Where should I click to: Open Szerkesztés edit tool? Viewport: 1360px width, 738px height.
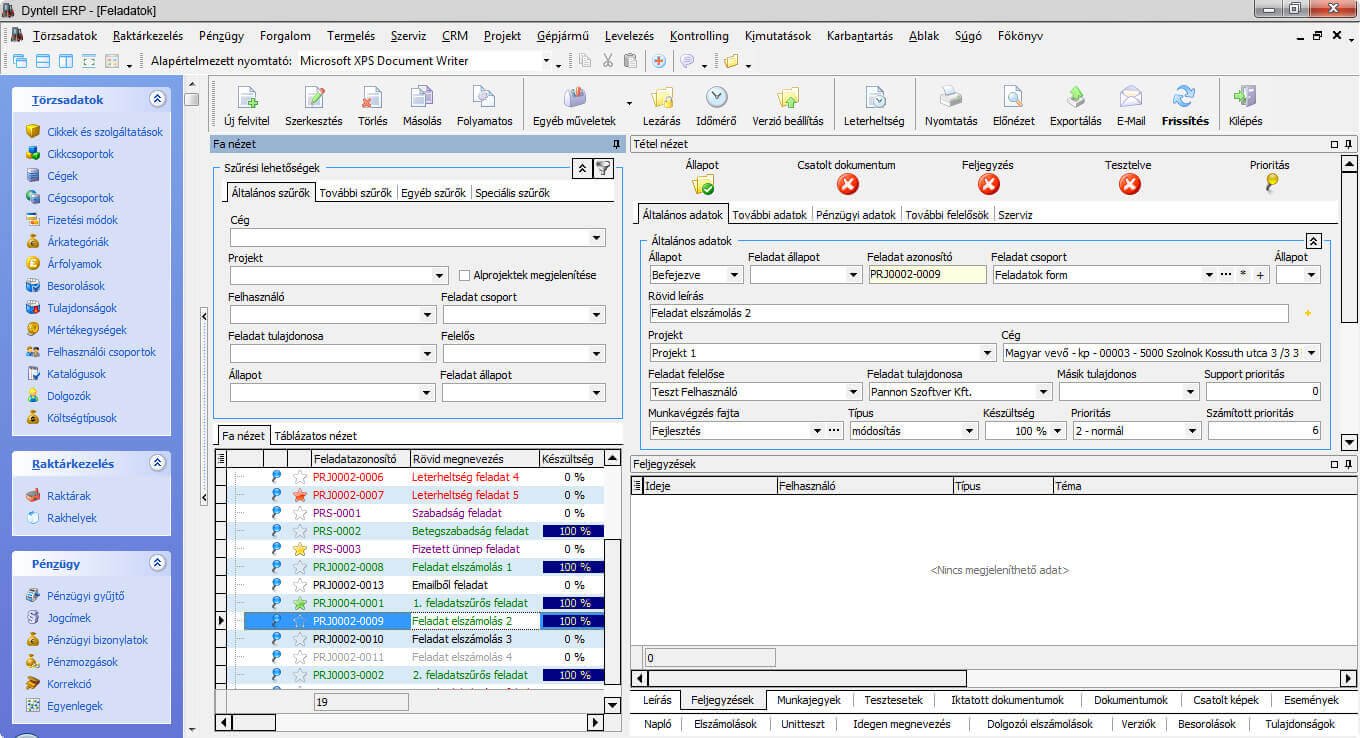[314, 98]
